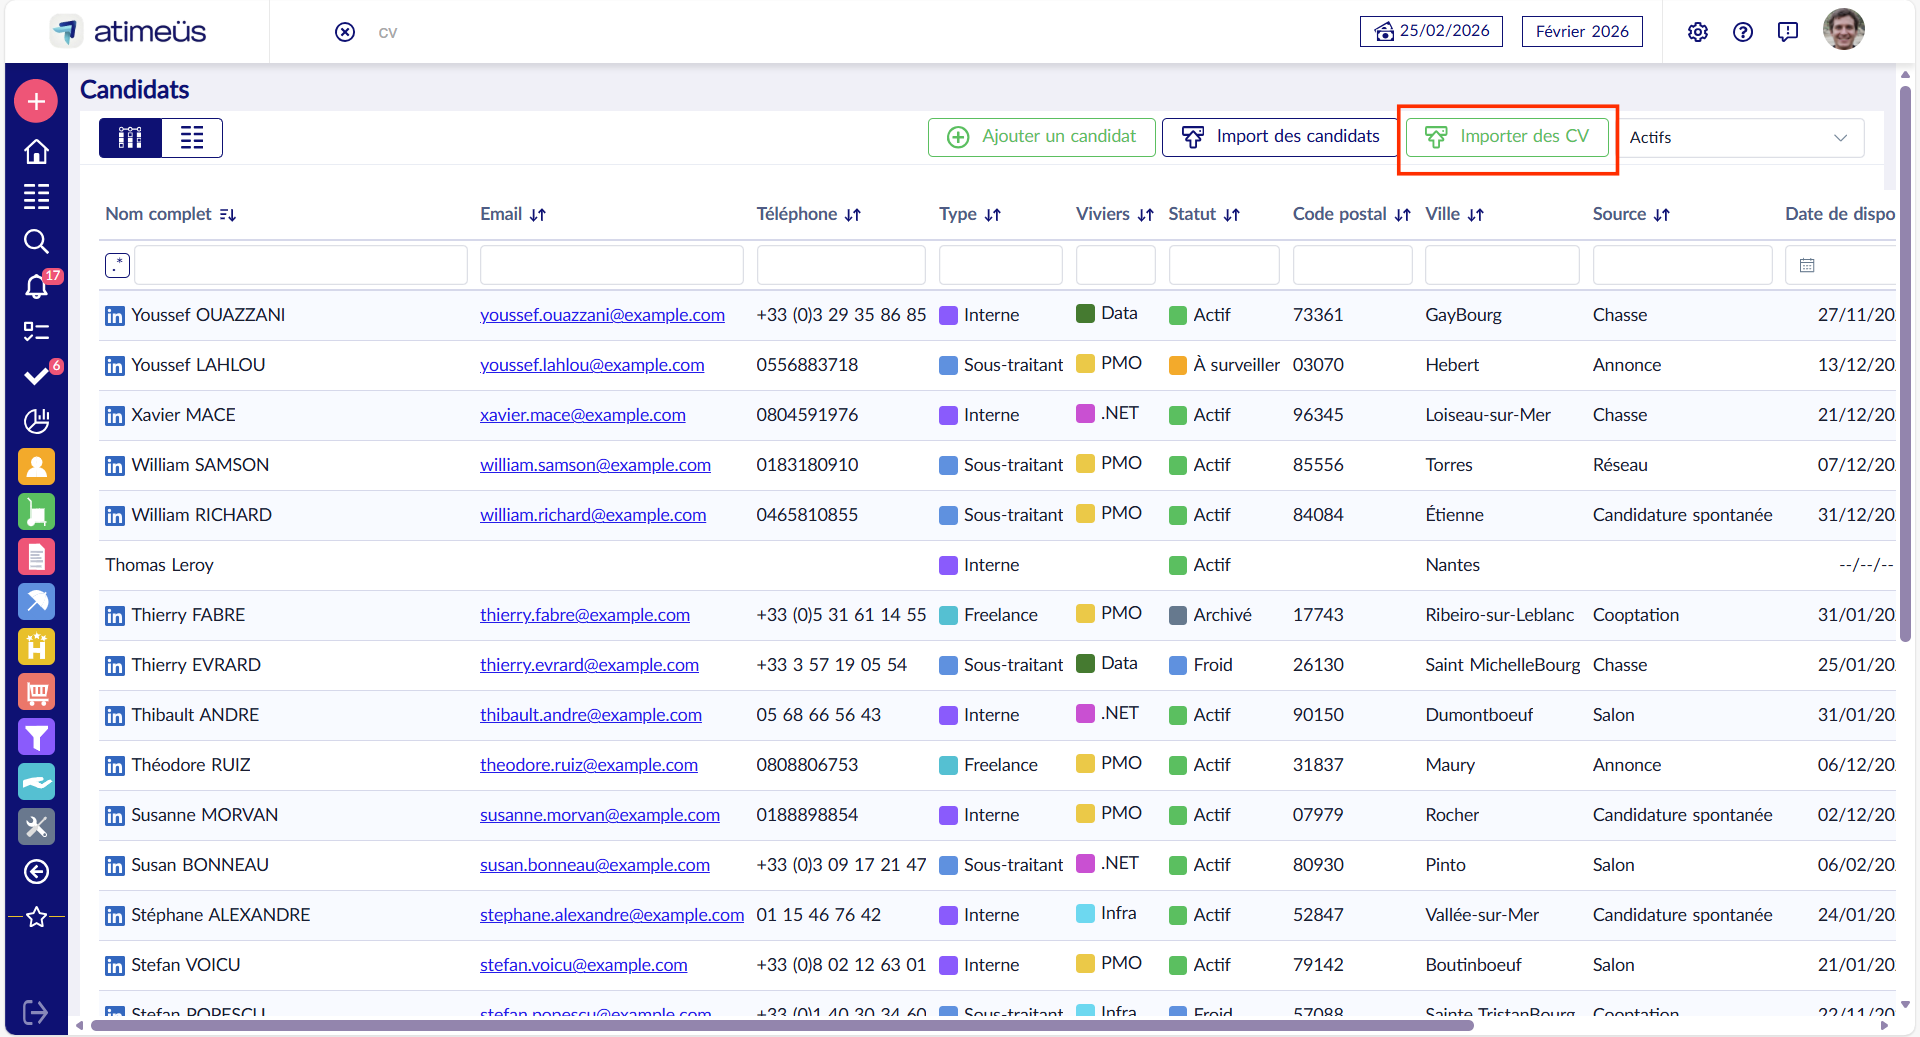Open Youssef OUAZZANI's LinkedIn icon

pyautogui.click(x=115, y=316)
